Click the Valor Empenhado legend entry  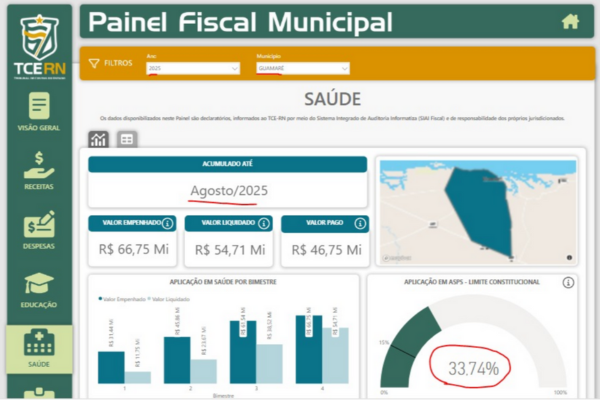click(x=122, y=299)
